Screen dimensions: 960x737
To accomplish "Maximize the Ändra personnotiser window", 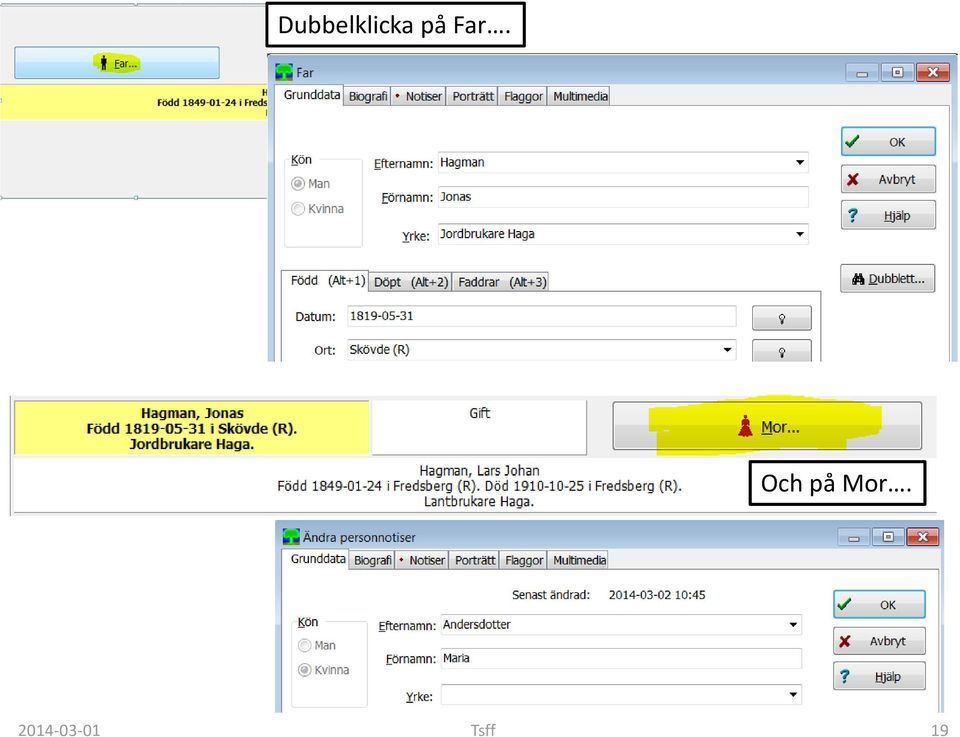I will (888, 537).
